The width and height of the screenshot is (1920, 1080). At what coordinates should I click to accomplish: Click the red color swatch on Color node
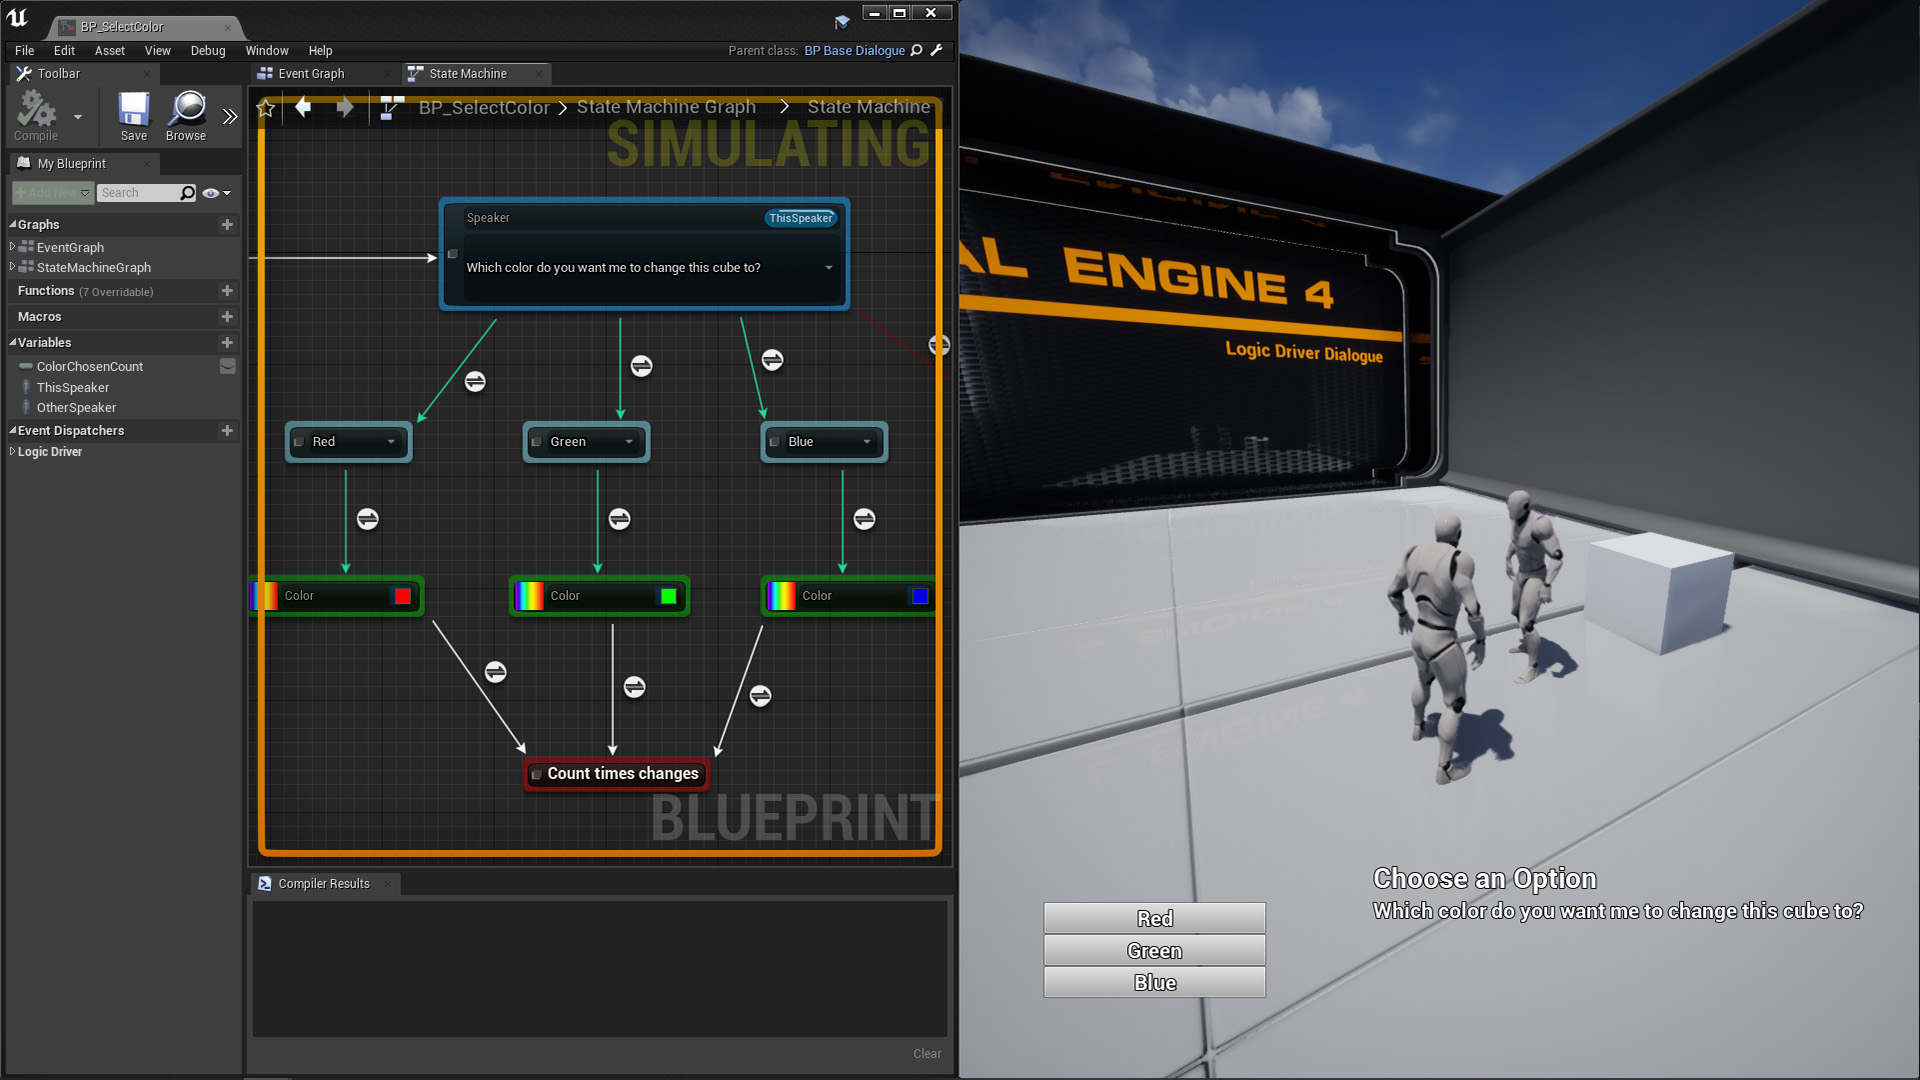coord(402,596)
